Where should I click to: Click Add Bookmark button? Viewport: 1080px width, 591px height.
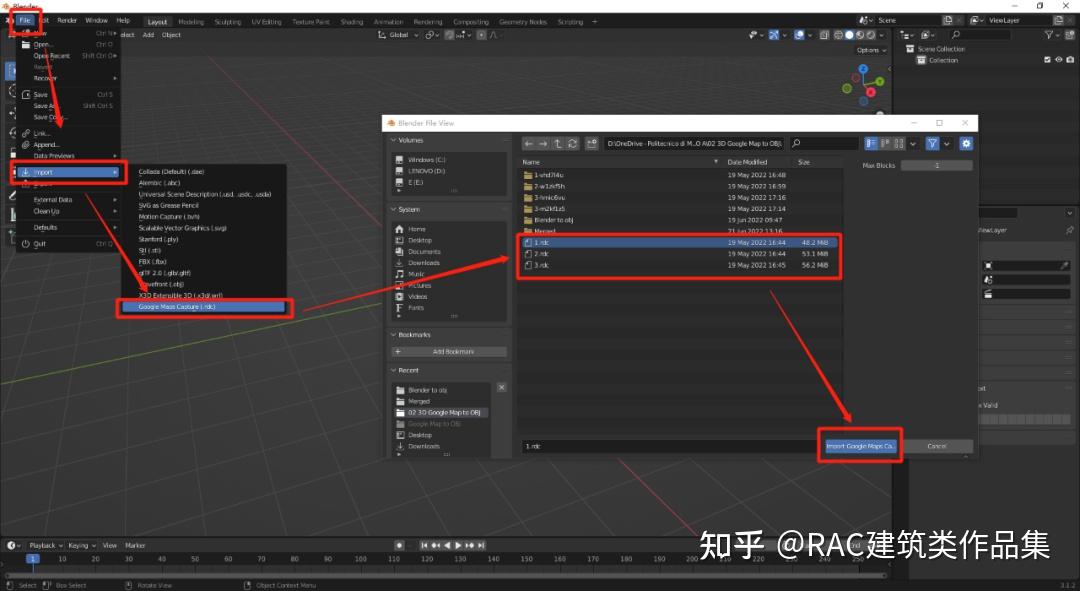(449, 351)
